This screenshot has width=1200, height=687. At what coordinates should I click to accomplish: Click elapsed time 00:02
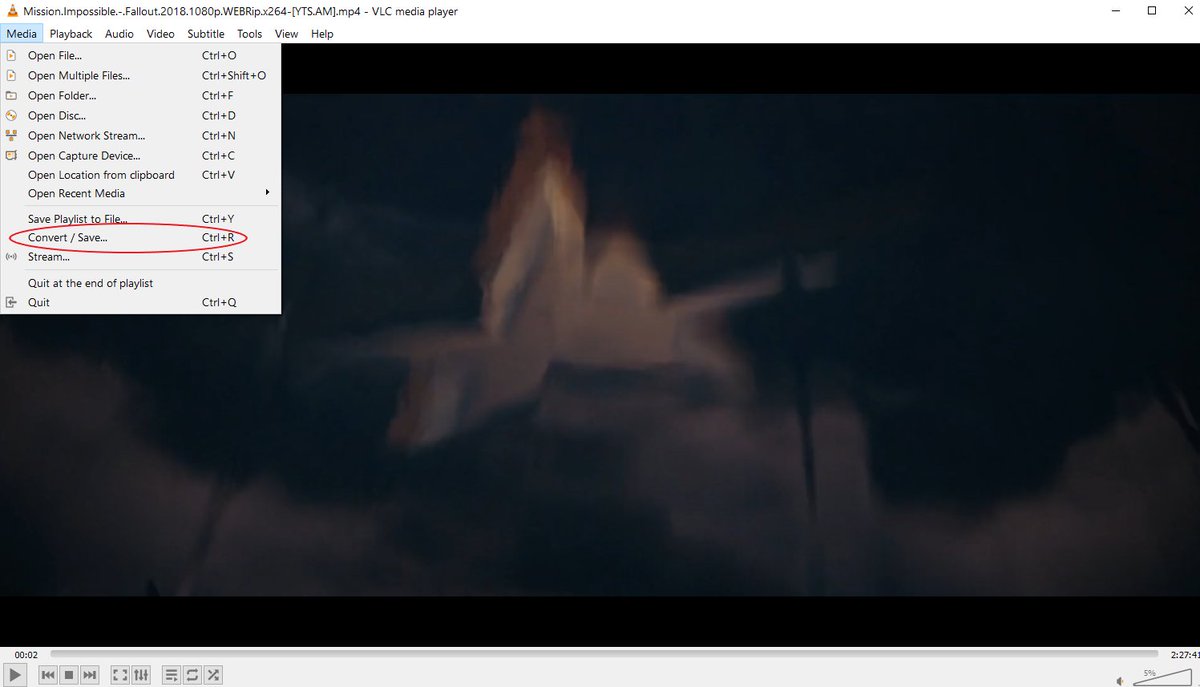26,655
